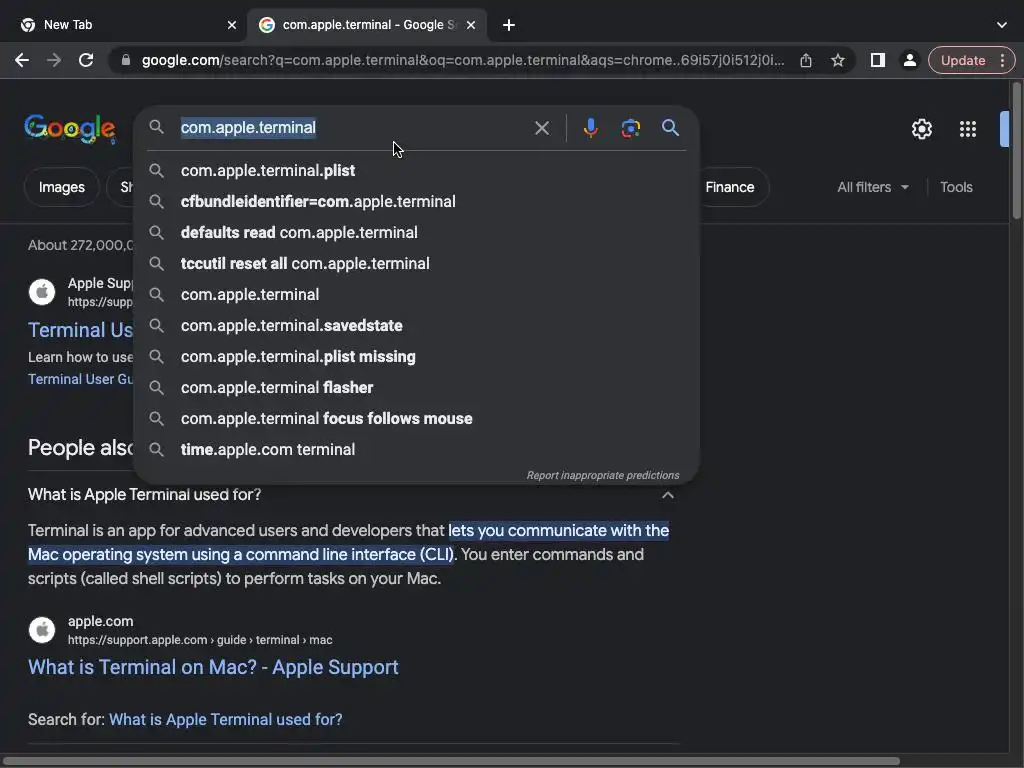Bookmark this page with the star icon
The height and width of the screenshot is (768, 1024).
838,60
